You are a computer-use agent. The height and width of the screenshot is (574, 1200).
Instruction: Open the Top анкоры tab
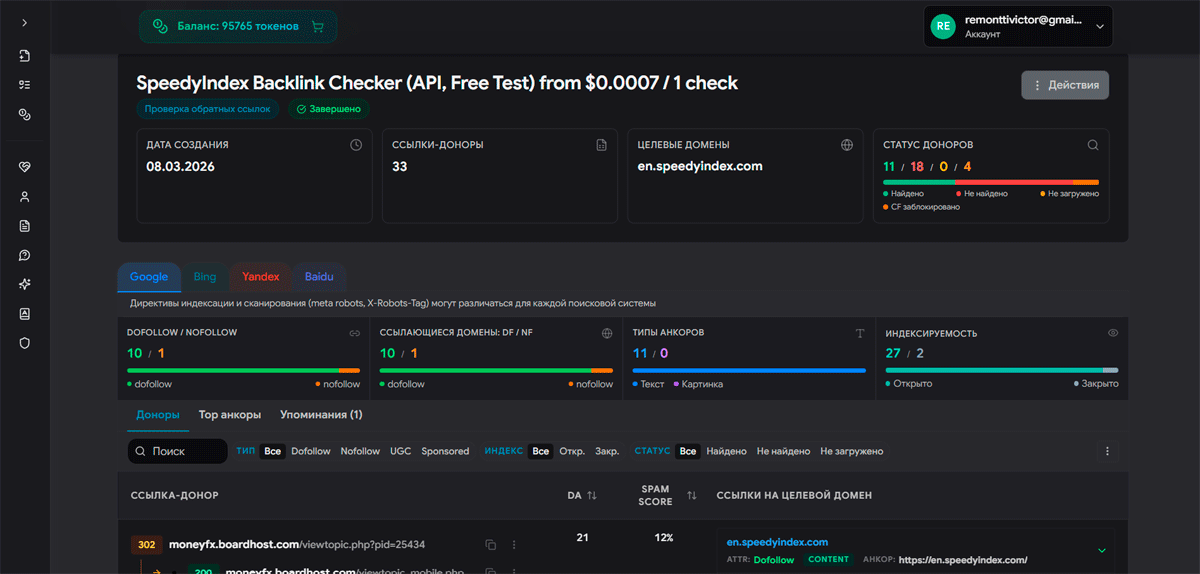[x=230, y=414]
